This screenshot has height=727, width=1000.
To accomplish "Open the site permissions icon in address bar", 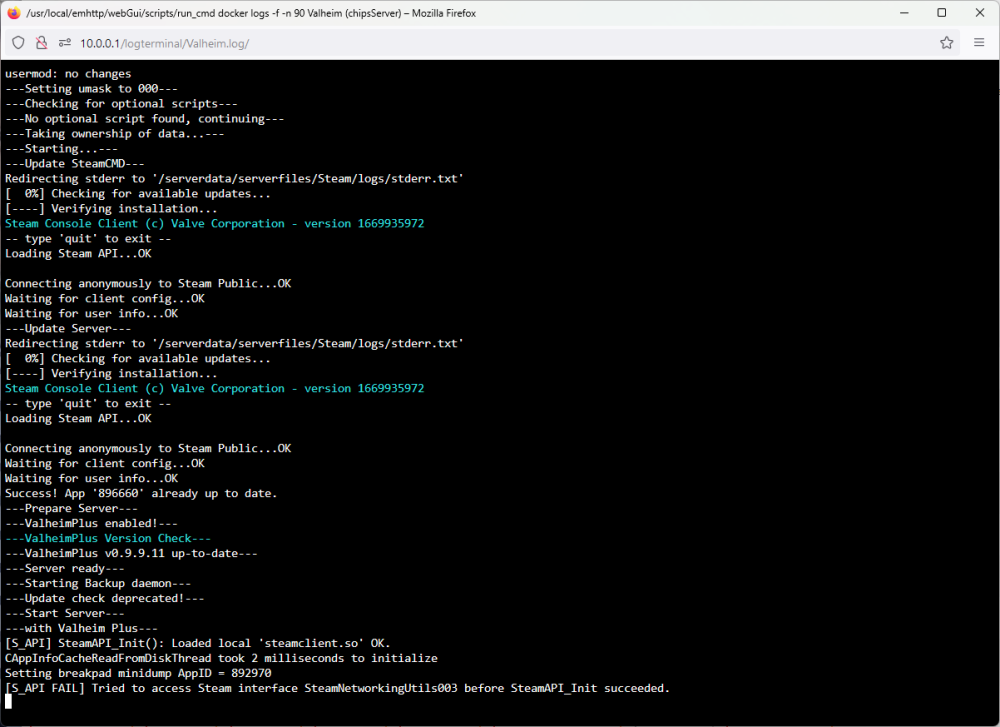I will click(x=64, y=43).
